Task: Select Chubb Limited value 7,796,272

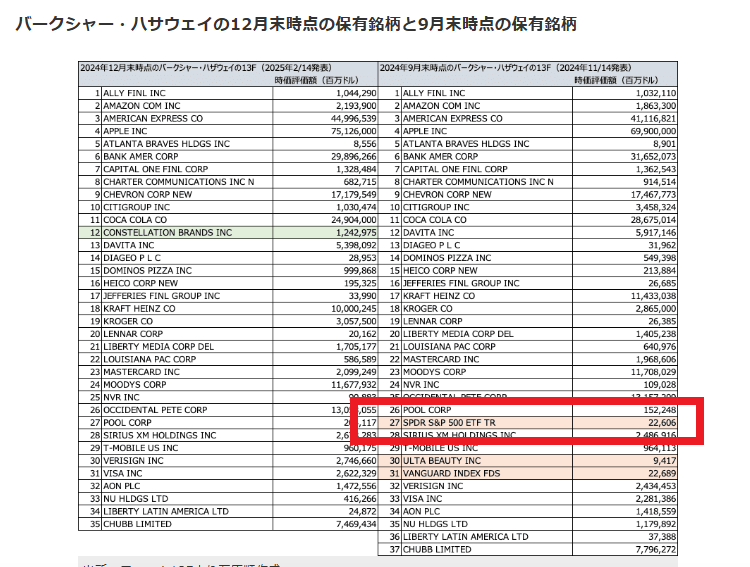Action: (x=656, y=550)
